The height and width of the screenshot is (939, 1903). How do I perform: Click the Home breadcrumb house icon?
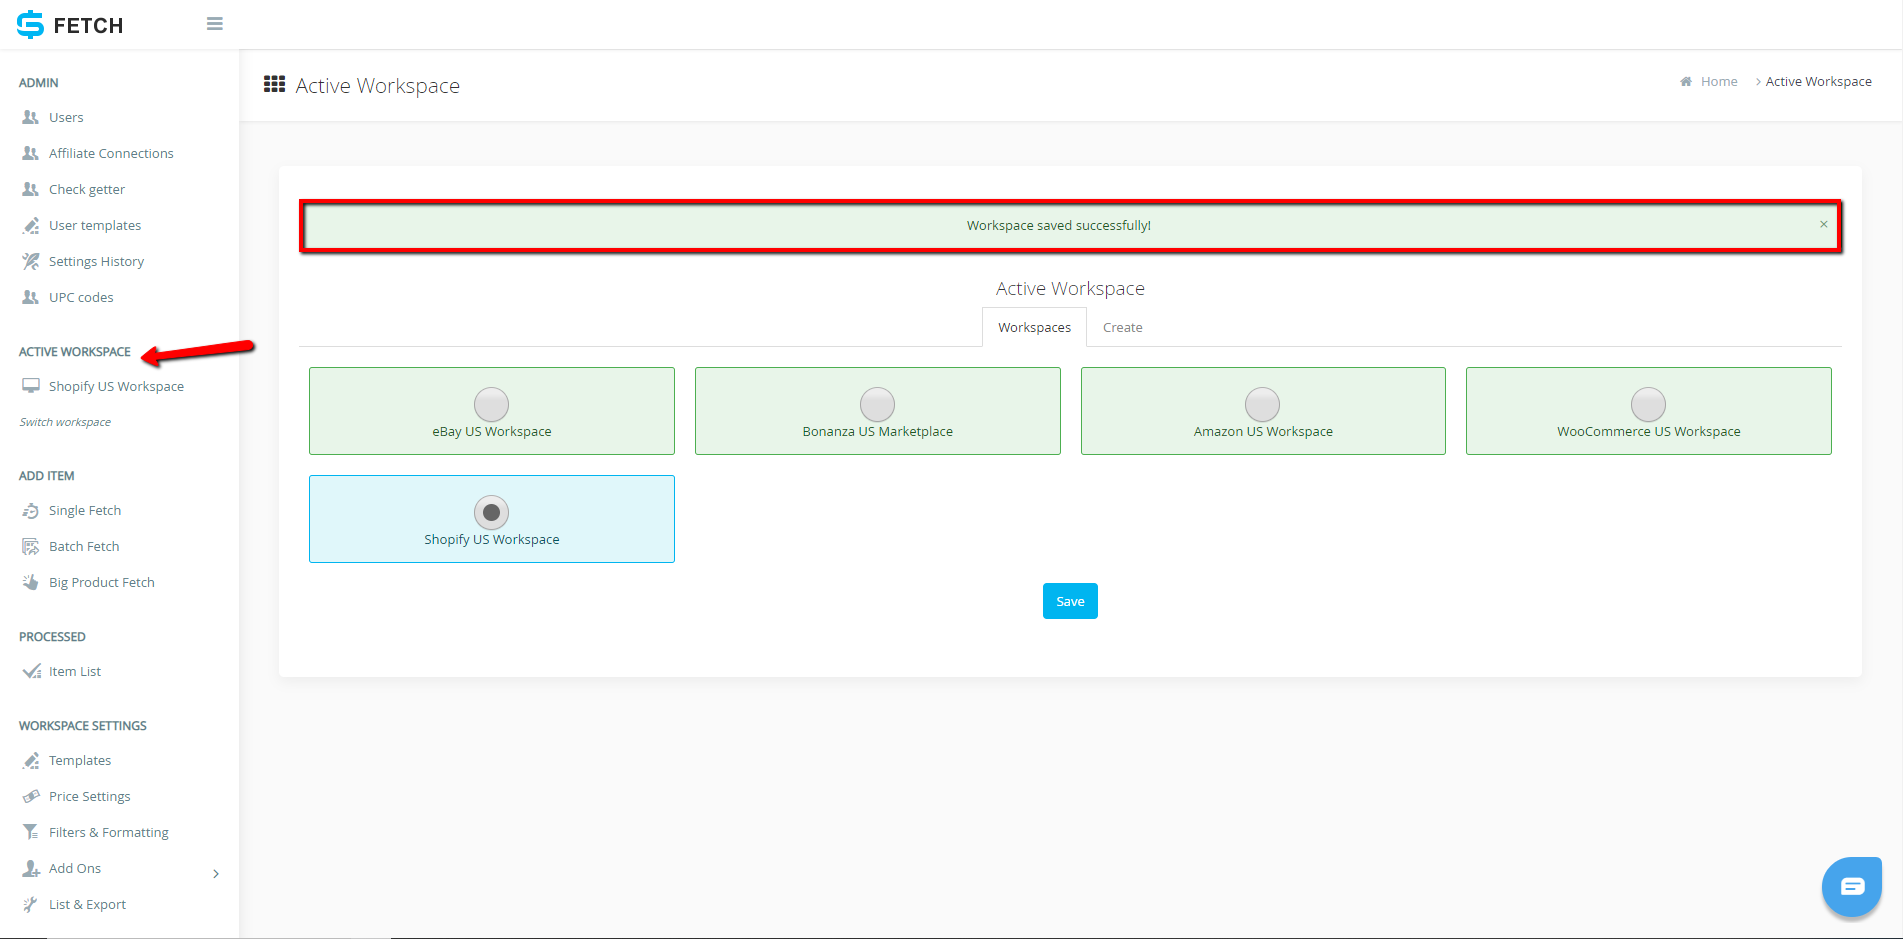click(x=1686, y=81)
